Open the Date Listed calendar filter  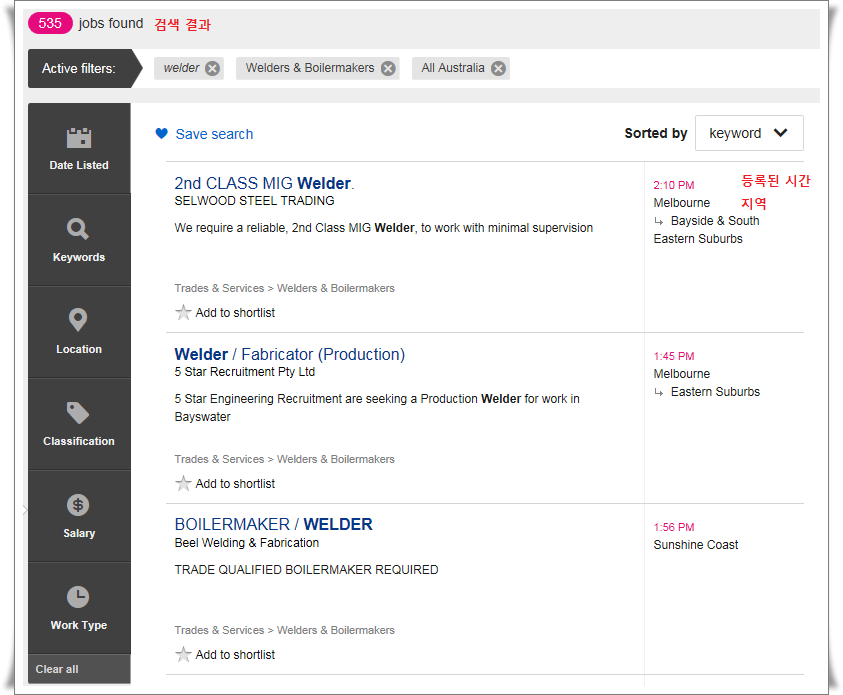click(79, 148)
